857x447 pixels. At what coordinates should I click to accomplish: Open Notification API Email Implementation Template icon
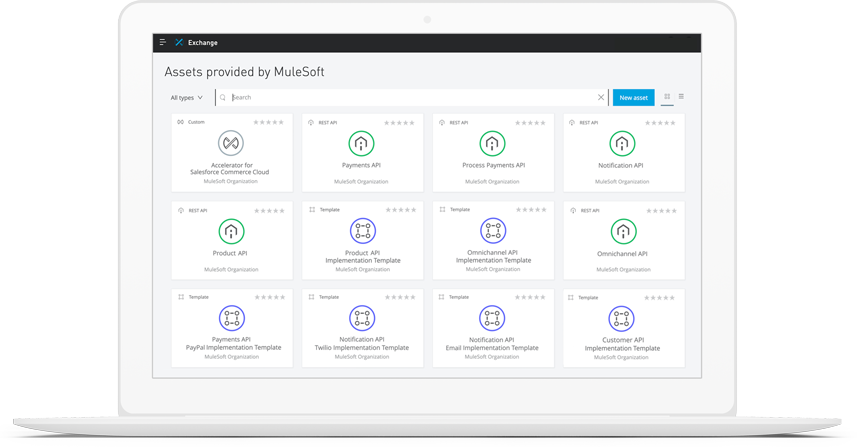(x=492, y=318)
